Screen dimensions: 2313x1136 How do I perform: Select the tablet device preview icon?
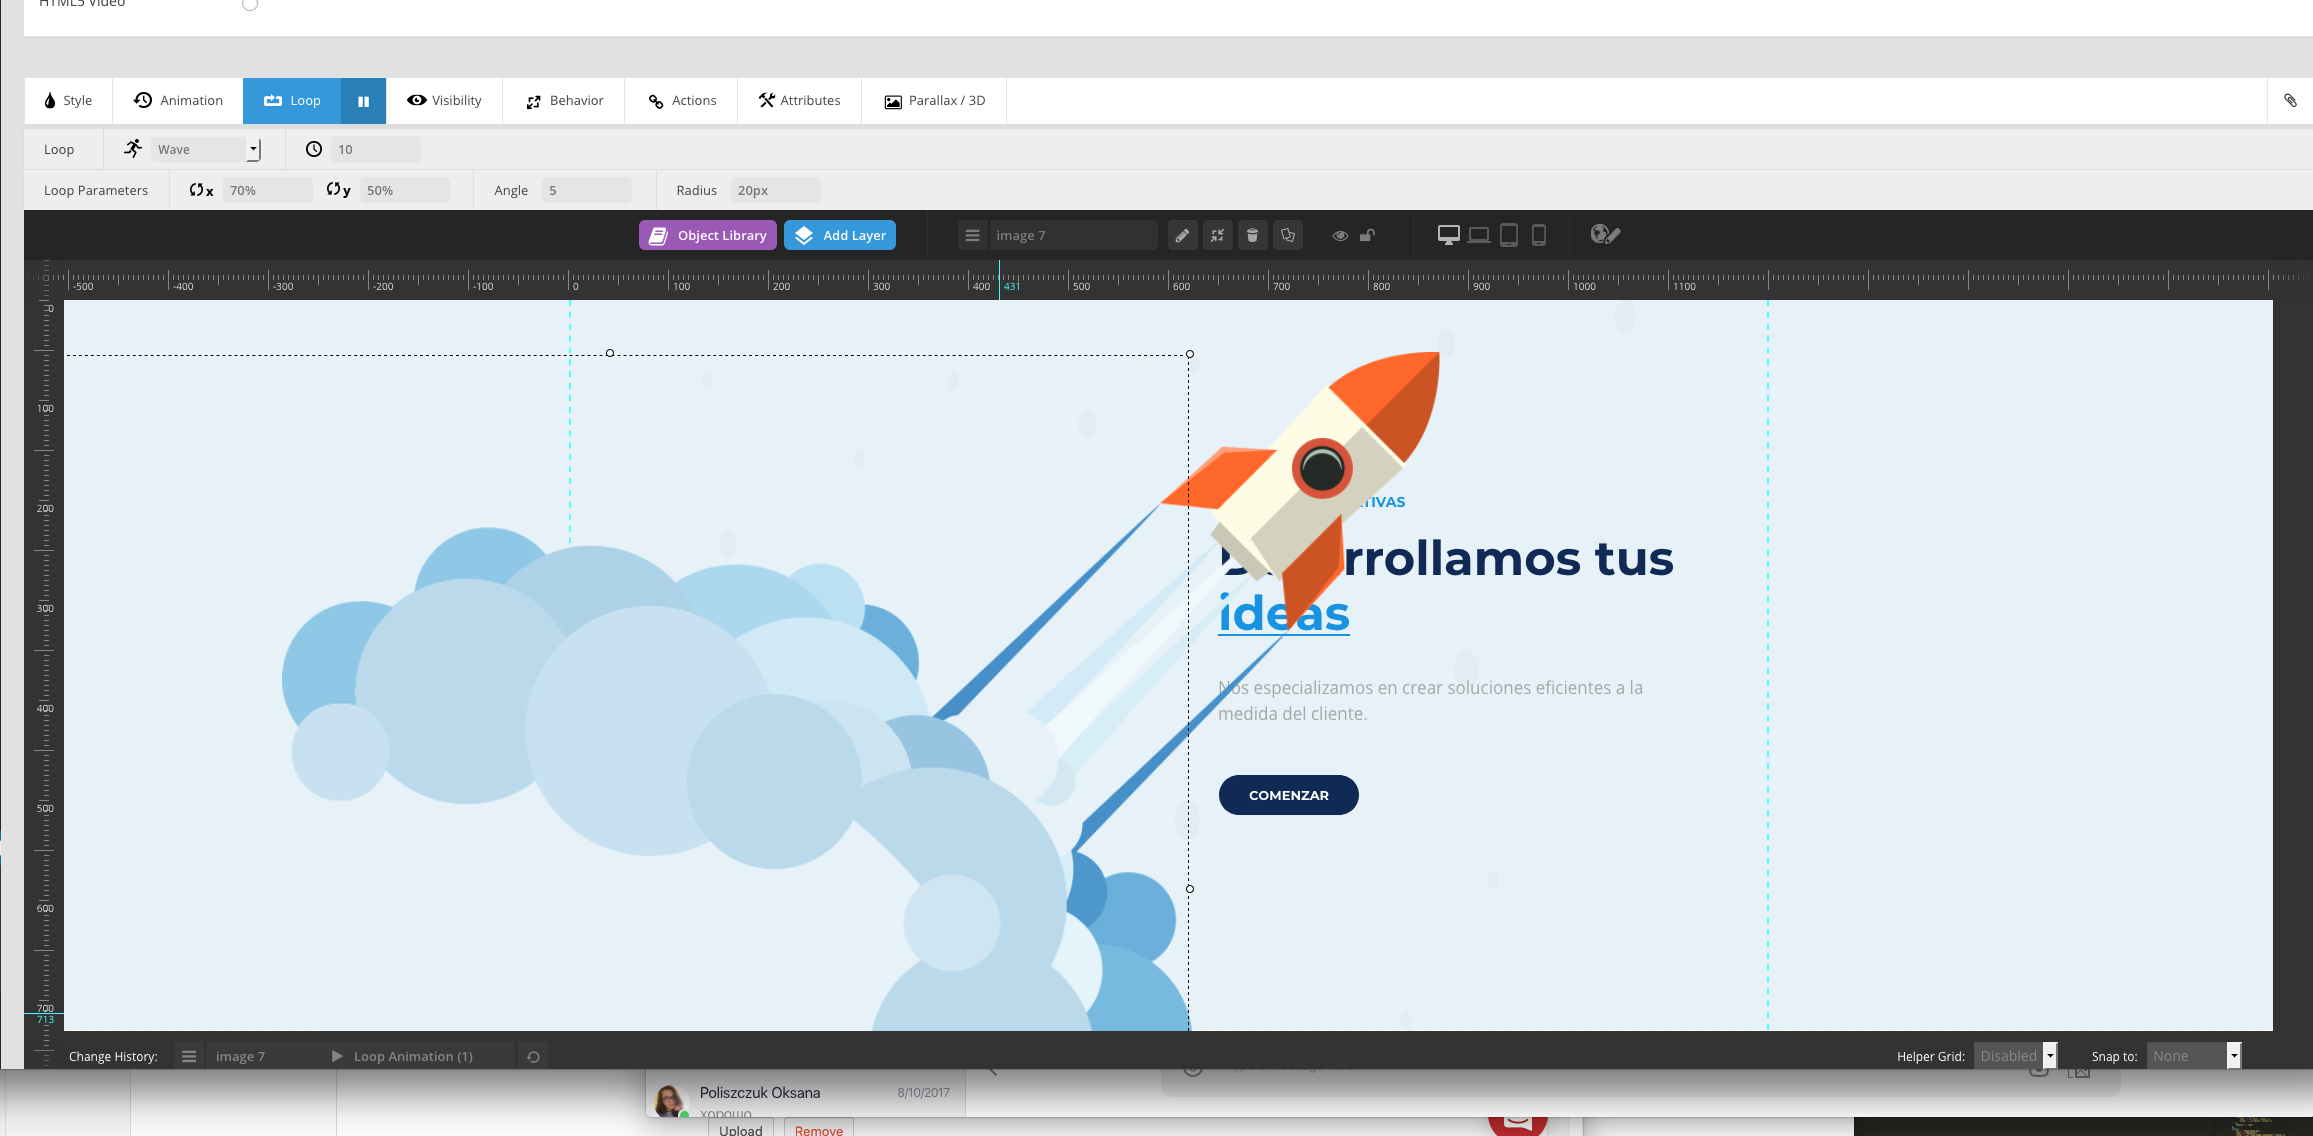pyautogui.click(x=1509, y=235)
